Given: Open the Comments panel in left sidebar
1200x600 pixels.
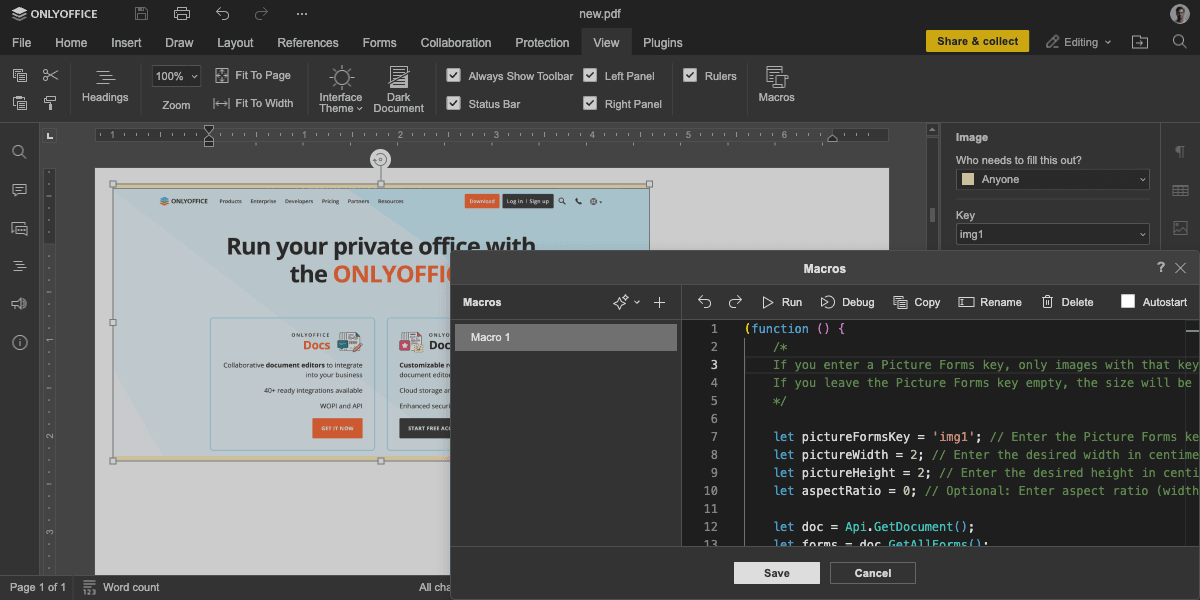Looking at the screenshot, I should click(x=19, y=190).
